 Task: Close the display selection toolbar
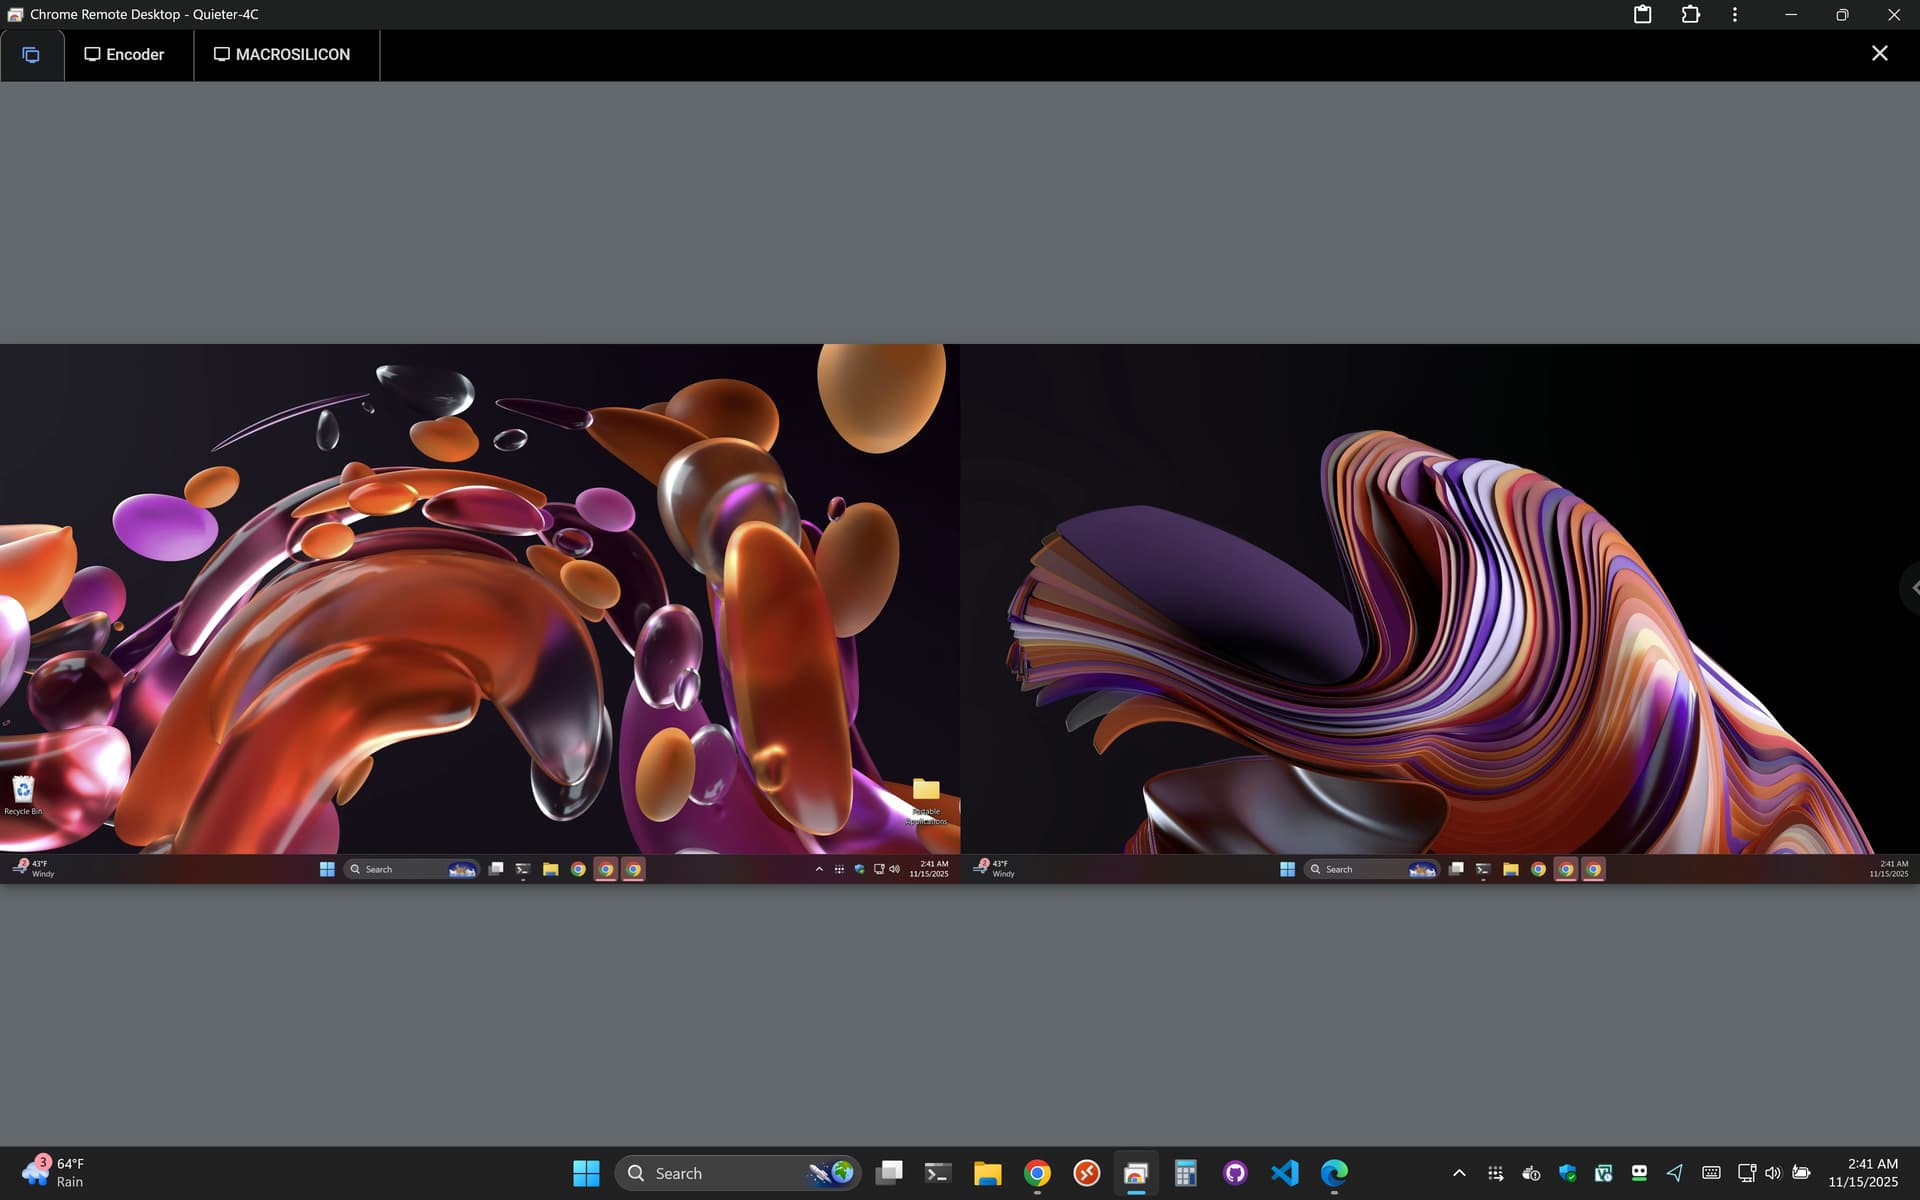click(x=1879, y=53)
